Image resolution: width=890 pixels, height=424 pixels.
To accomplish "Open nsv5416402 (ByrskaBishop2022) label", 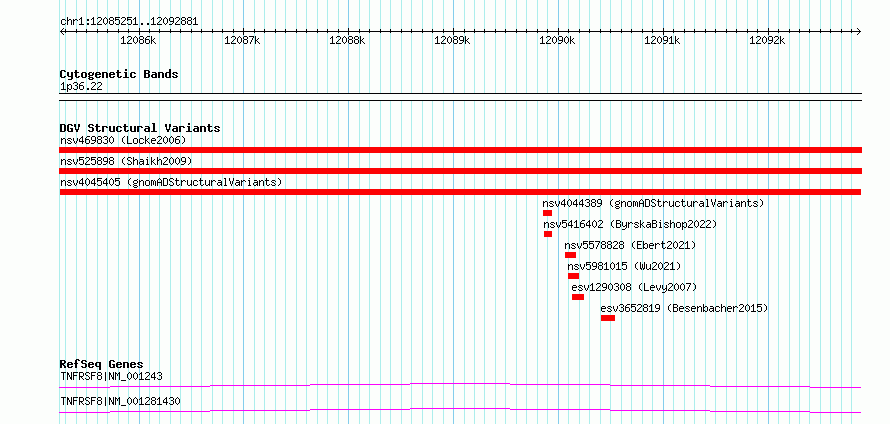I will tap(631, 224).
